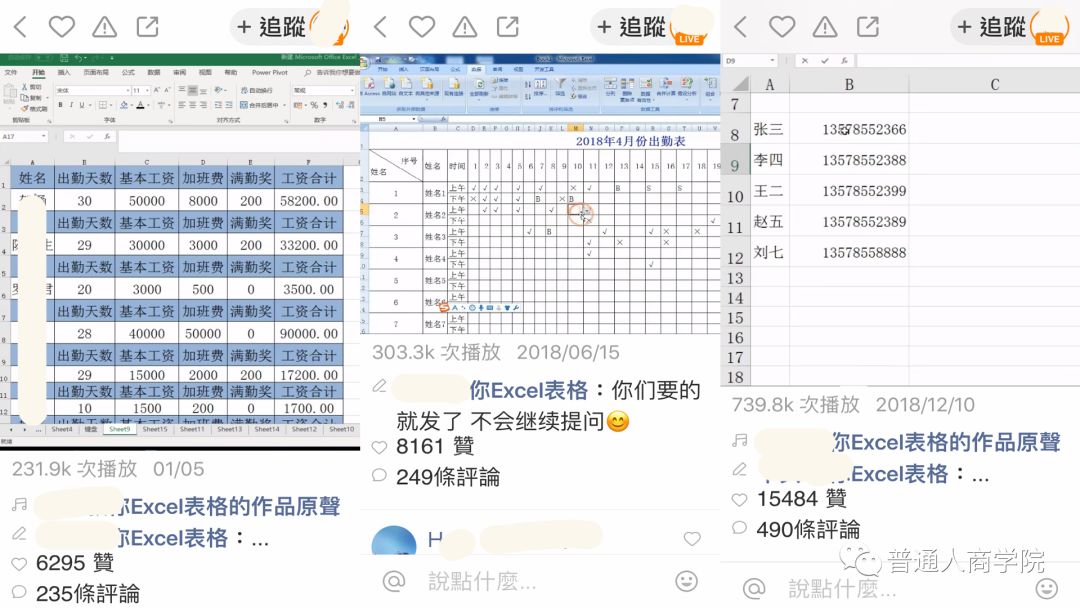The width and height of the screenshot is (1080, 608).
Task: Expand the name box dropdown in middle Excel
Action: point(414,119)
